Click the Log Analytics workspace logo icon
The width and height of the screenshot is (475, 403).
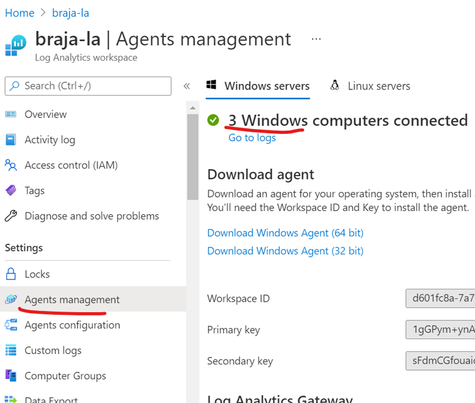15,46
